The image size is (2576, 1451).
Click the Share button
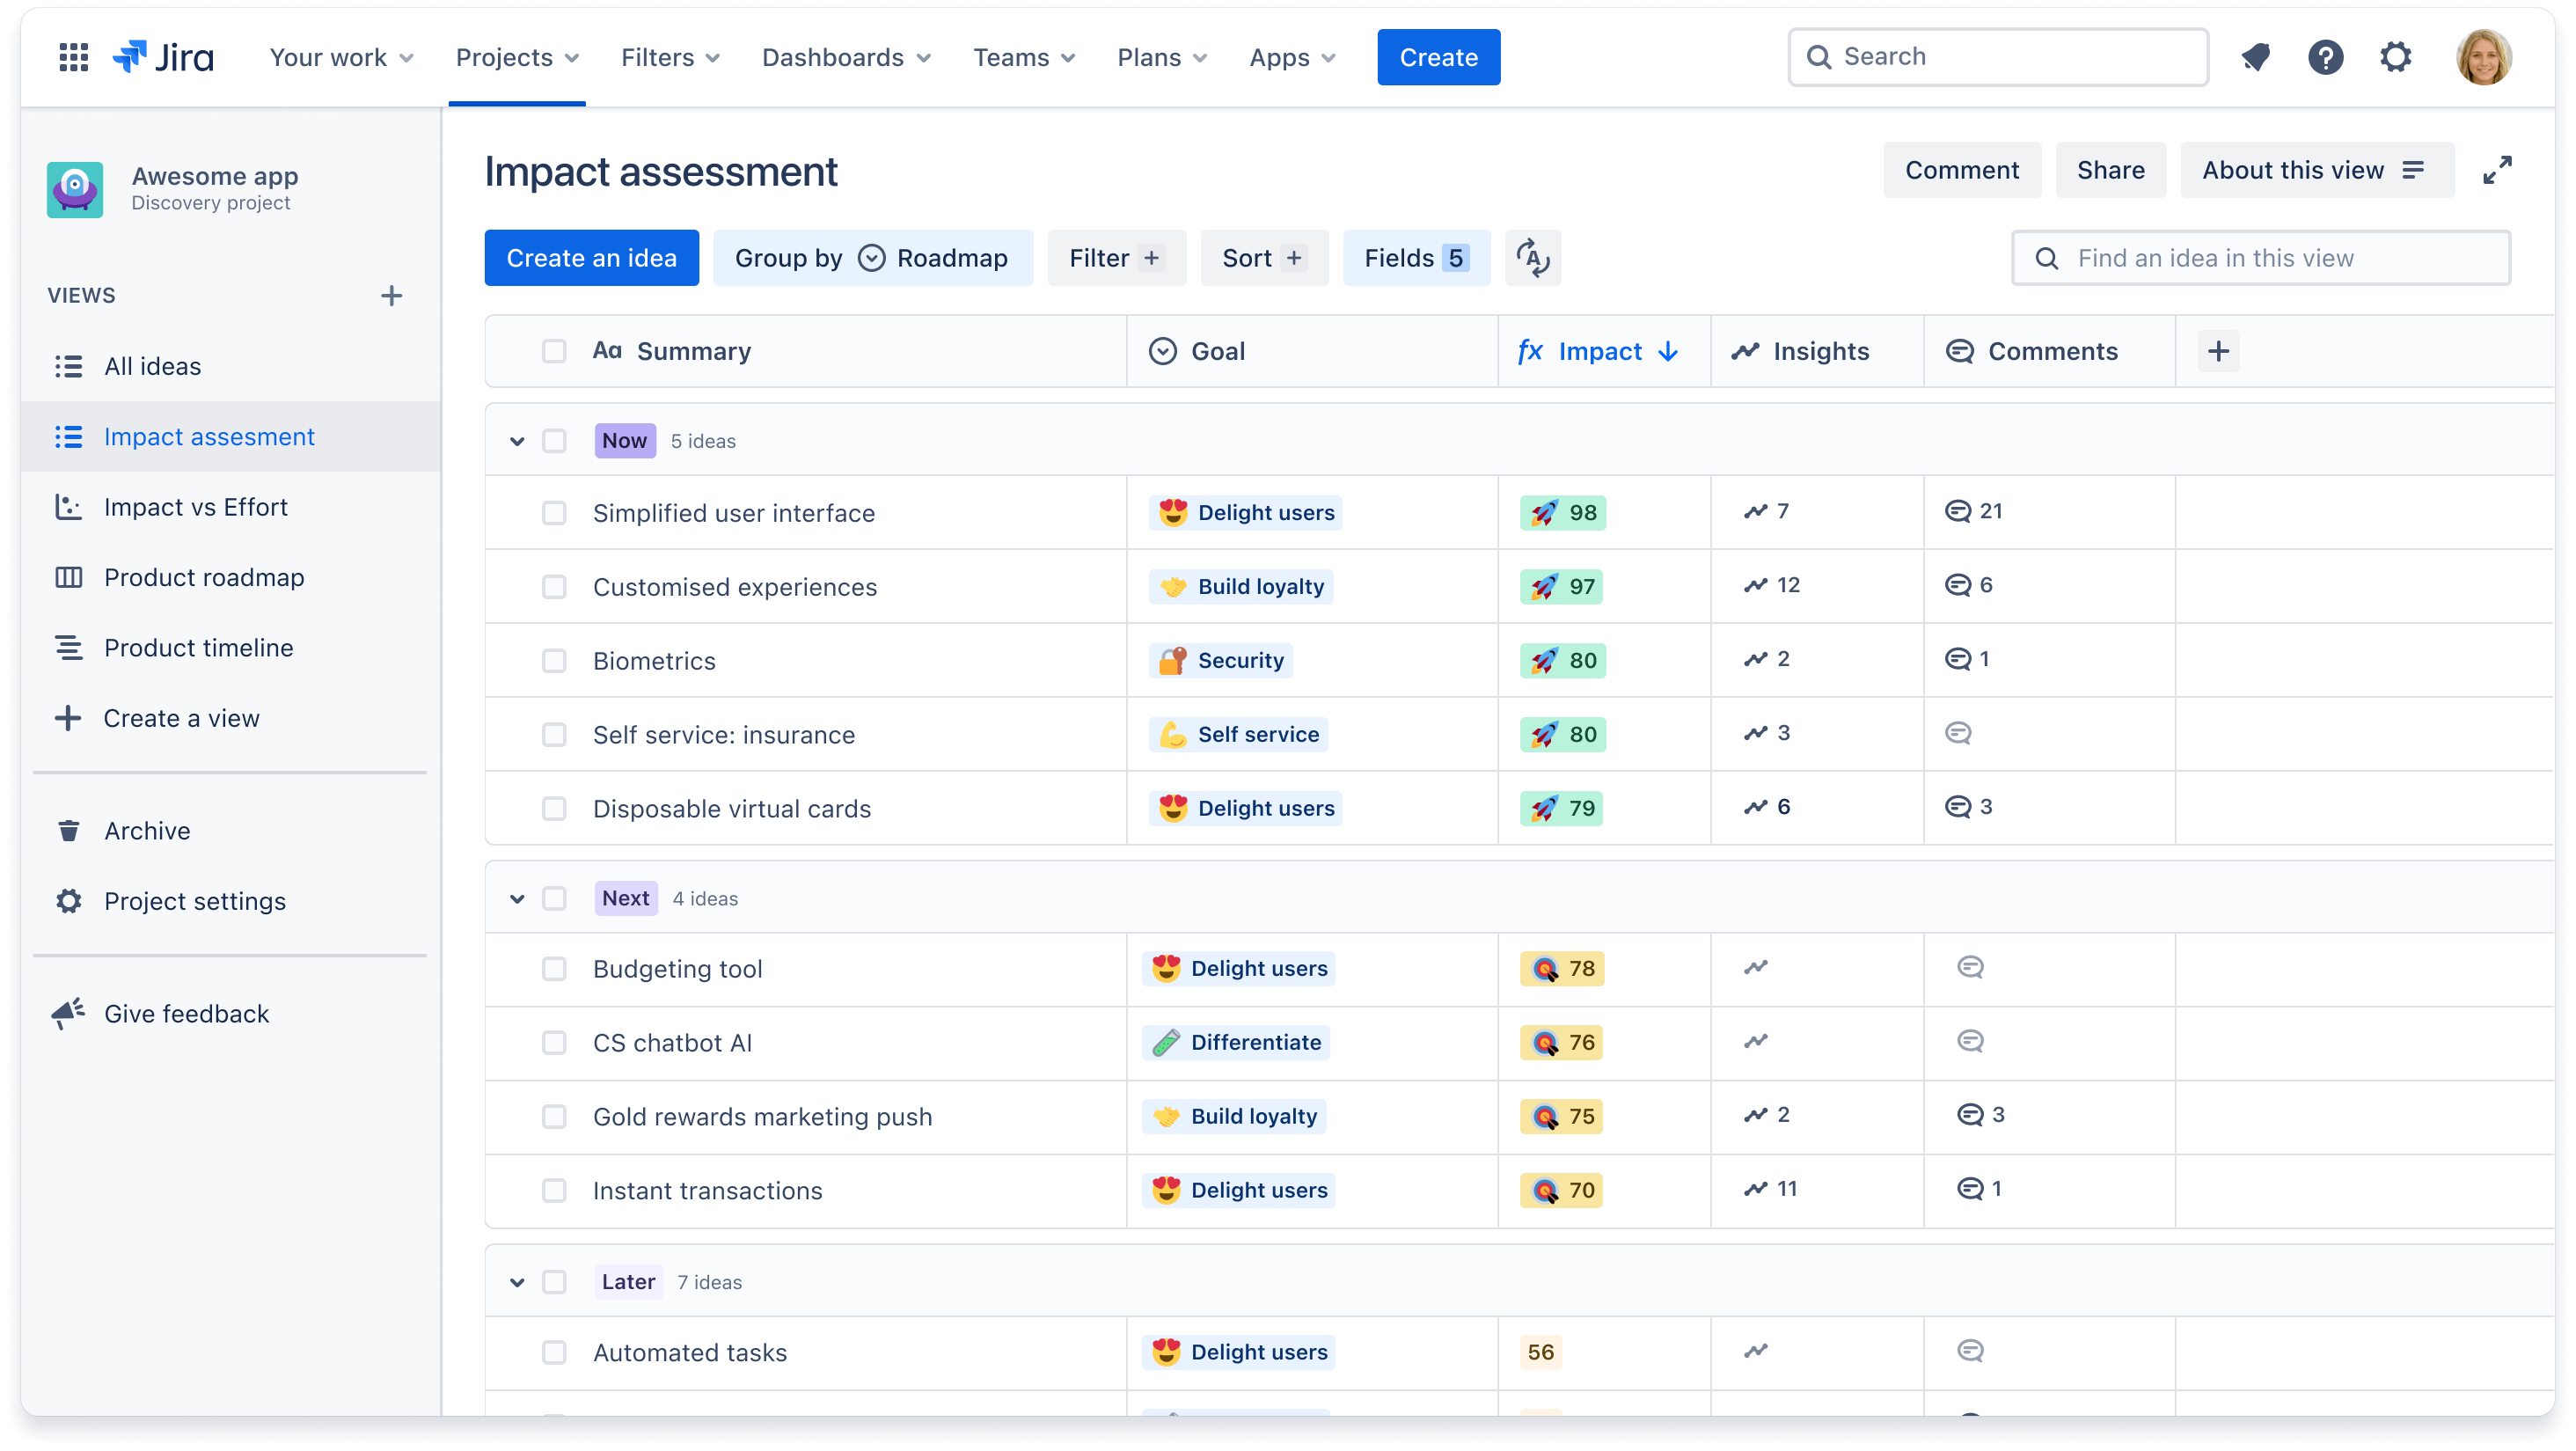coord(2111,170)
